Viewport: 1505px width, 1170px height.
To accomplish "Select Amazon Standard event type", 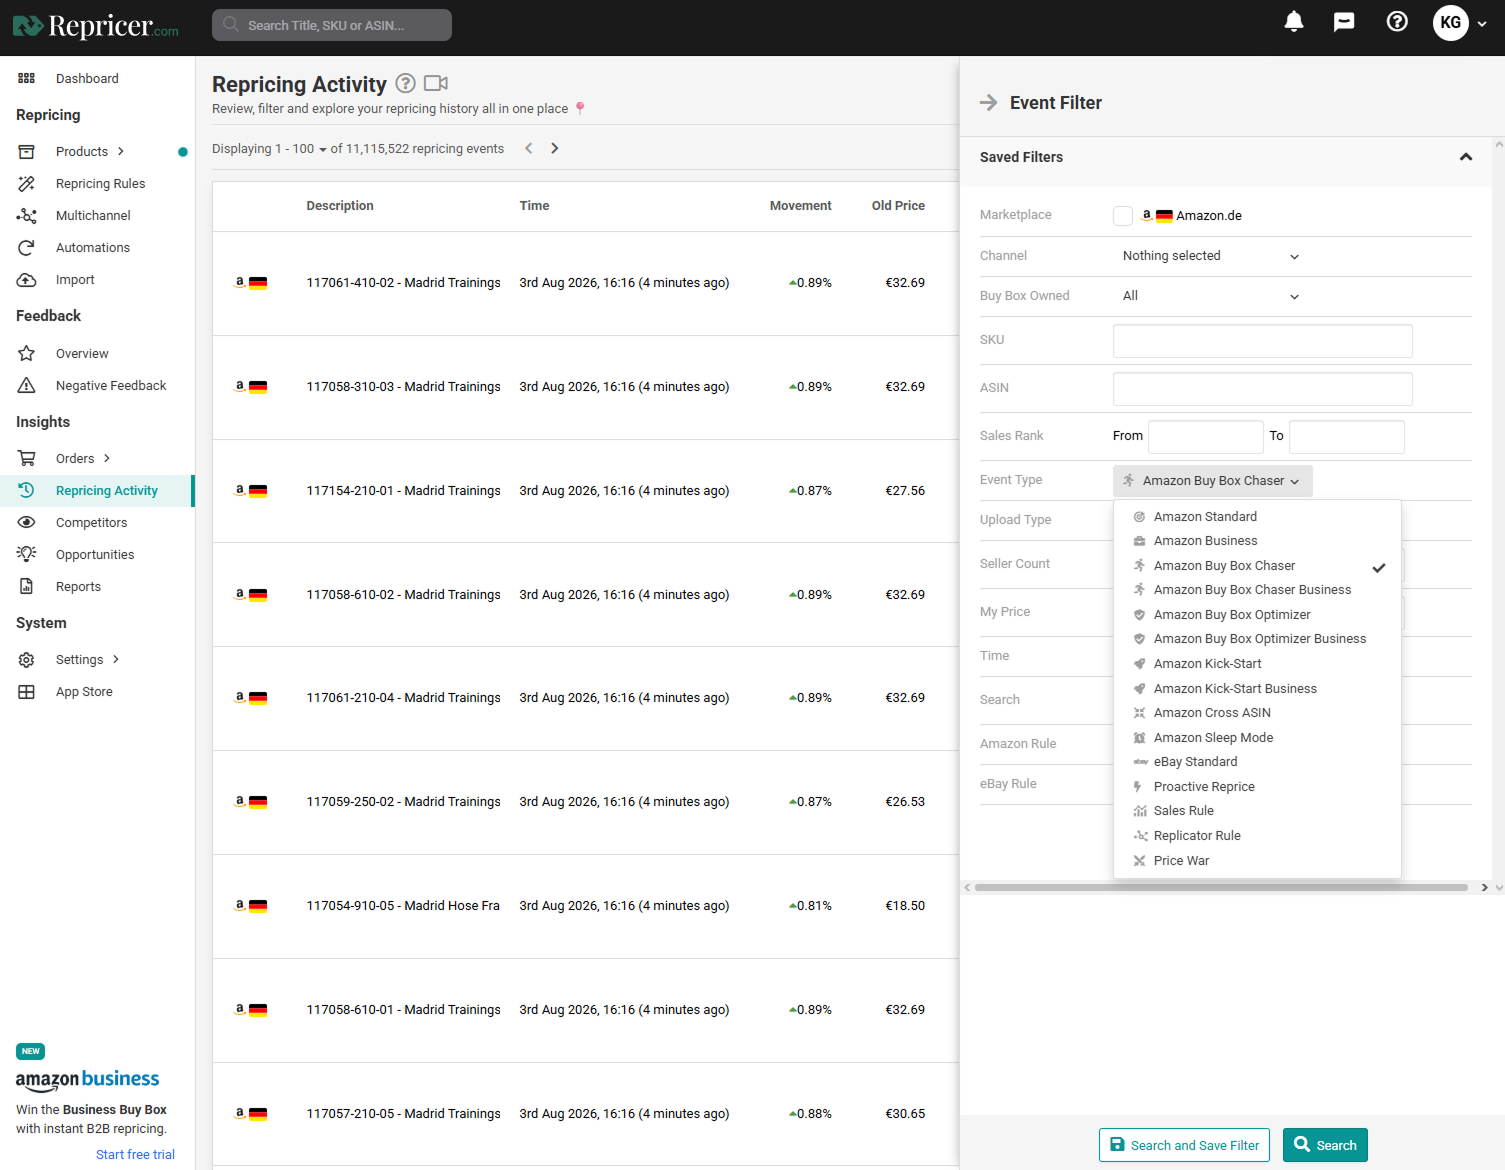I will [1257, 517].
